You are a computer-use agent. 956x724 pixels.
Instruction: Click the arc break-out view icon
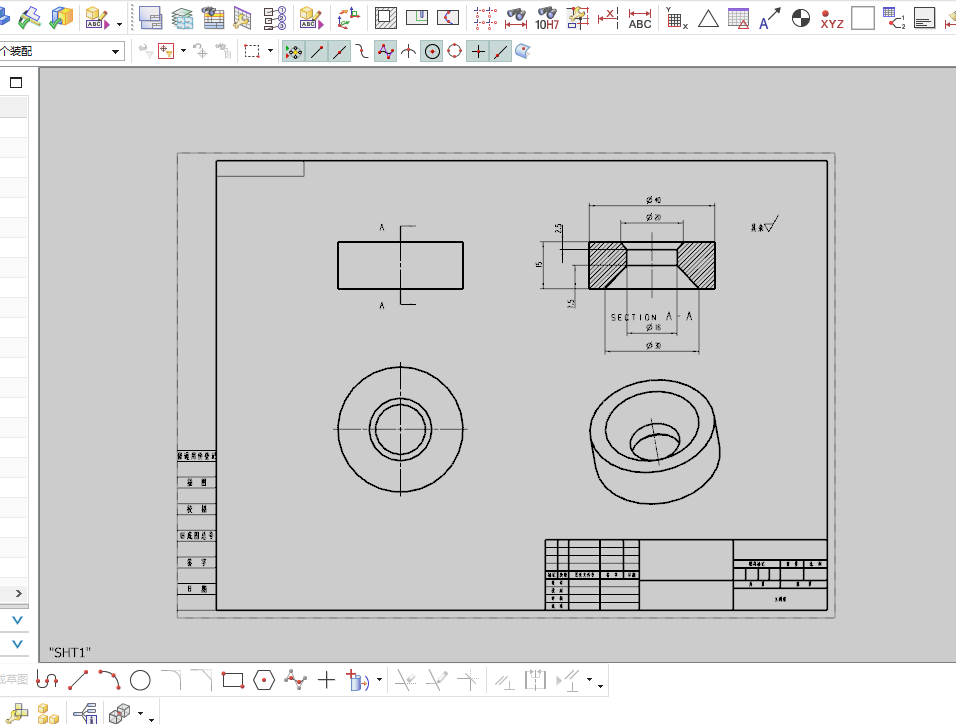pos(448,18)
